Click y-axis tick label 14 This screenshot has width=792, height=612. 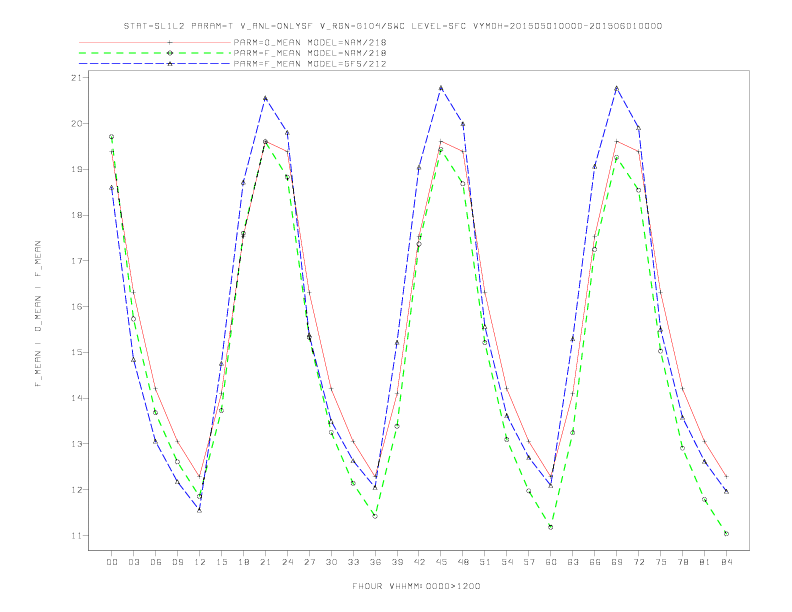click(77, 398)
